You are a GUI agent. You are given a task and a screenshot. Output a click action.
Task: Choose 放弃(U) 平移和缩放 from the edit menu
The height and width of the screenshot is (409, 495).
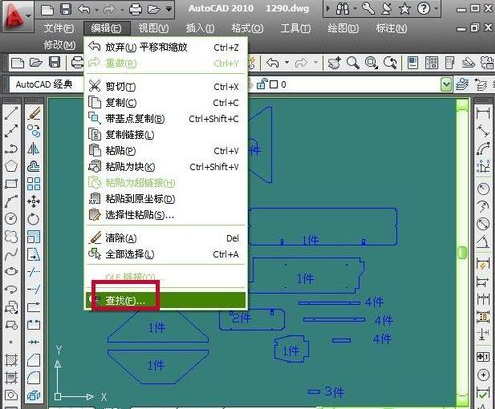click(166, 48)
